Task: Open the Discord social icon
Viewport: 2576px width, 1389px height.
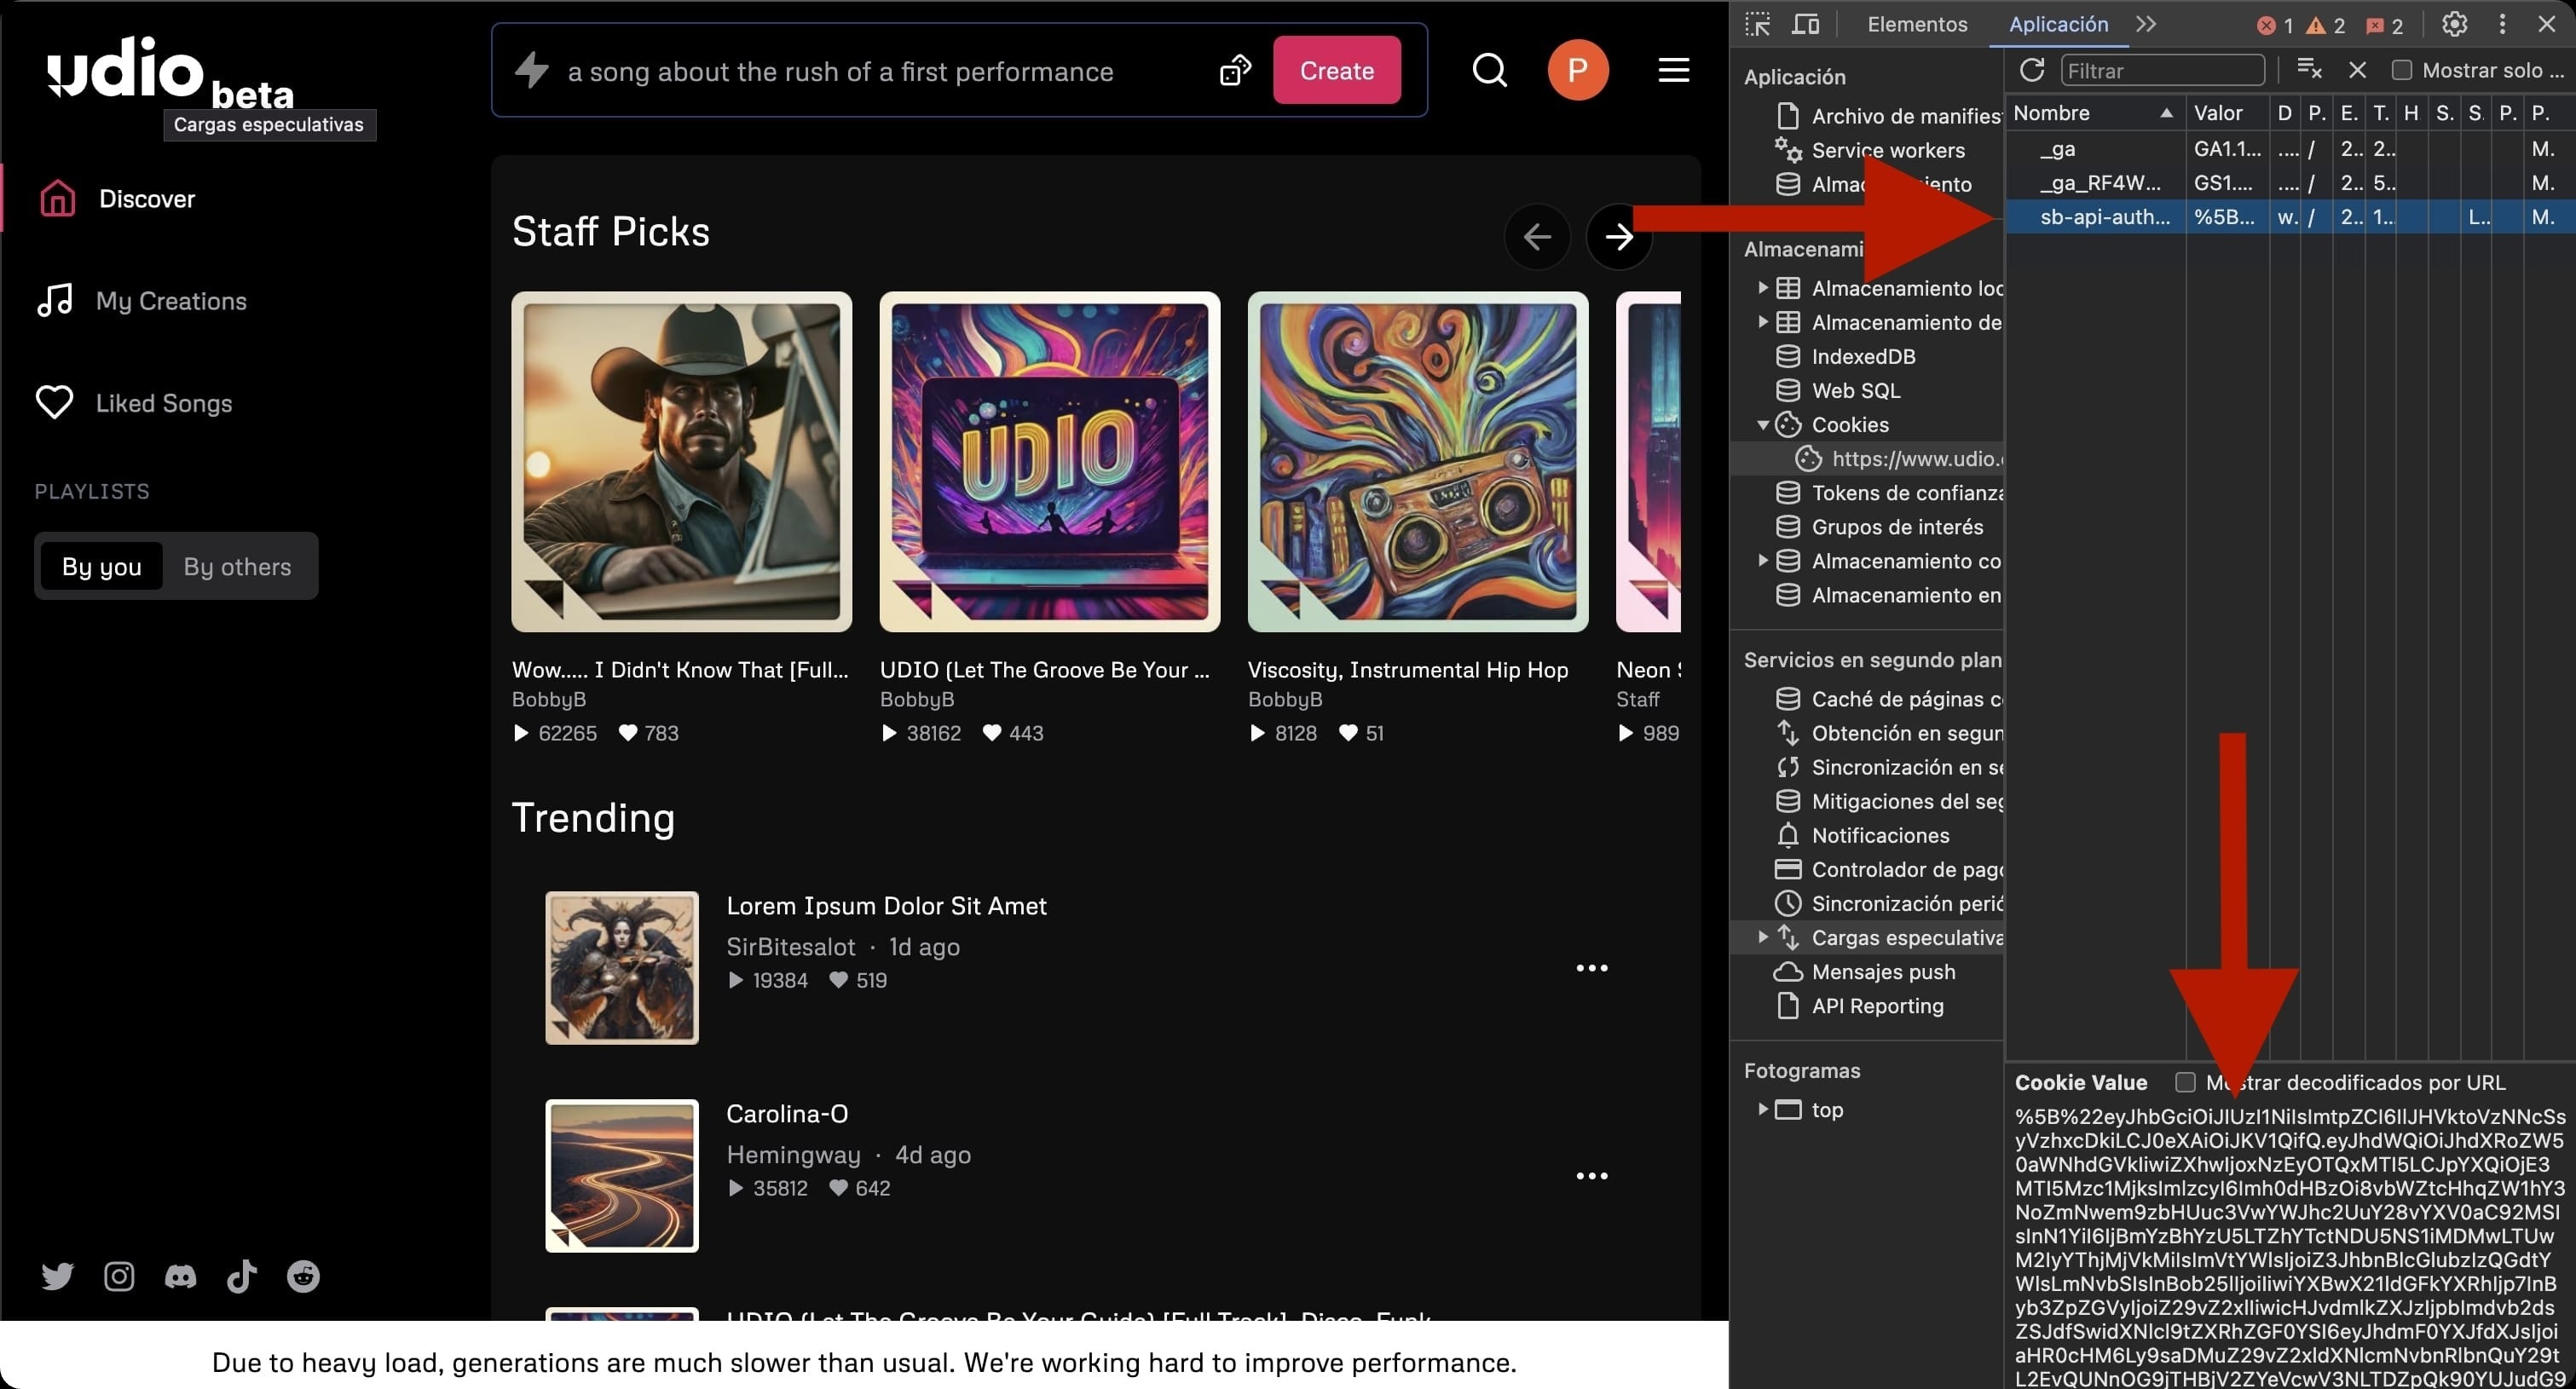Action: pos(180,1276)
